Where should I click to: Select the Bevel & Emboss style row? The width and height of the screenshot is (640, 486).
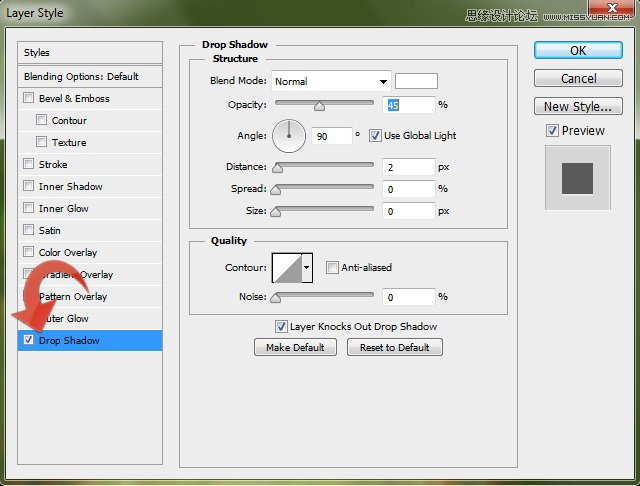(x=90, y=98)
